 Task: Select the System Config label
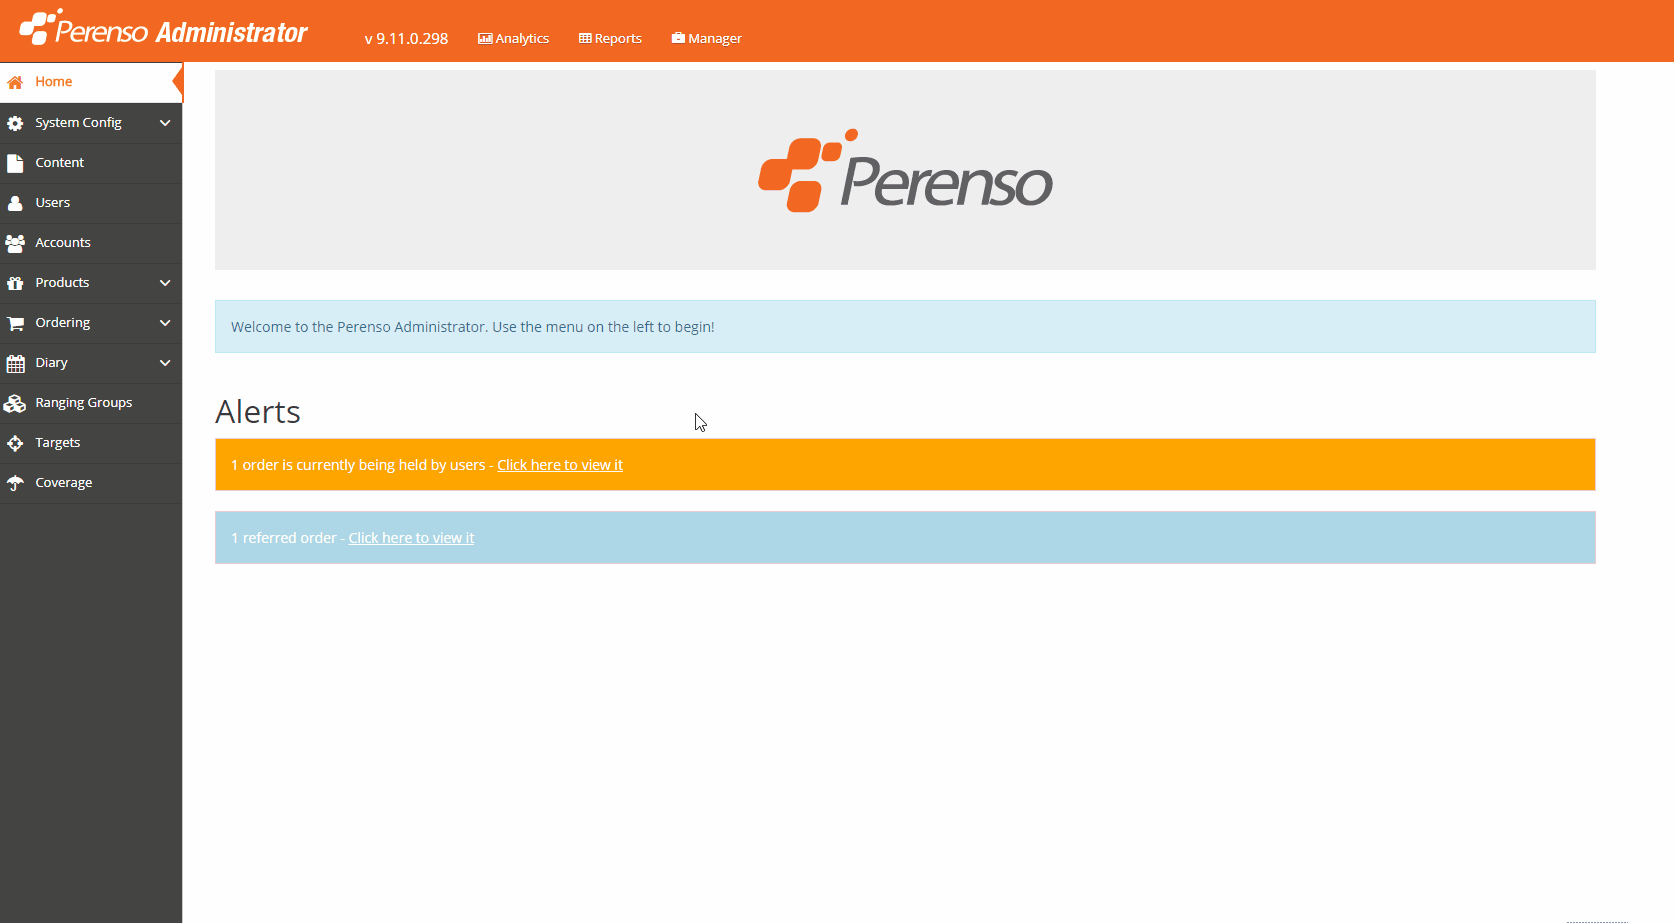(78, 123)
